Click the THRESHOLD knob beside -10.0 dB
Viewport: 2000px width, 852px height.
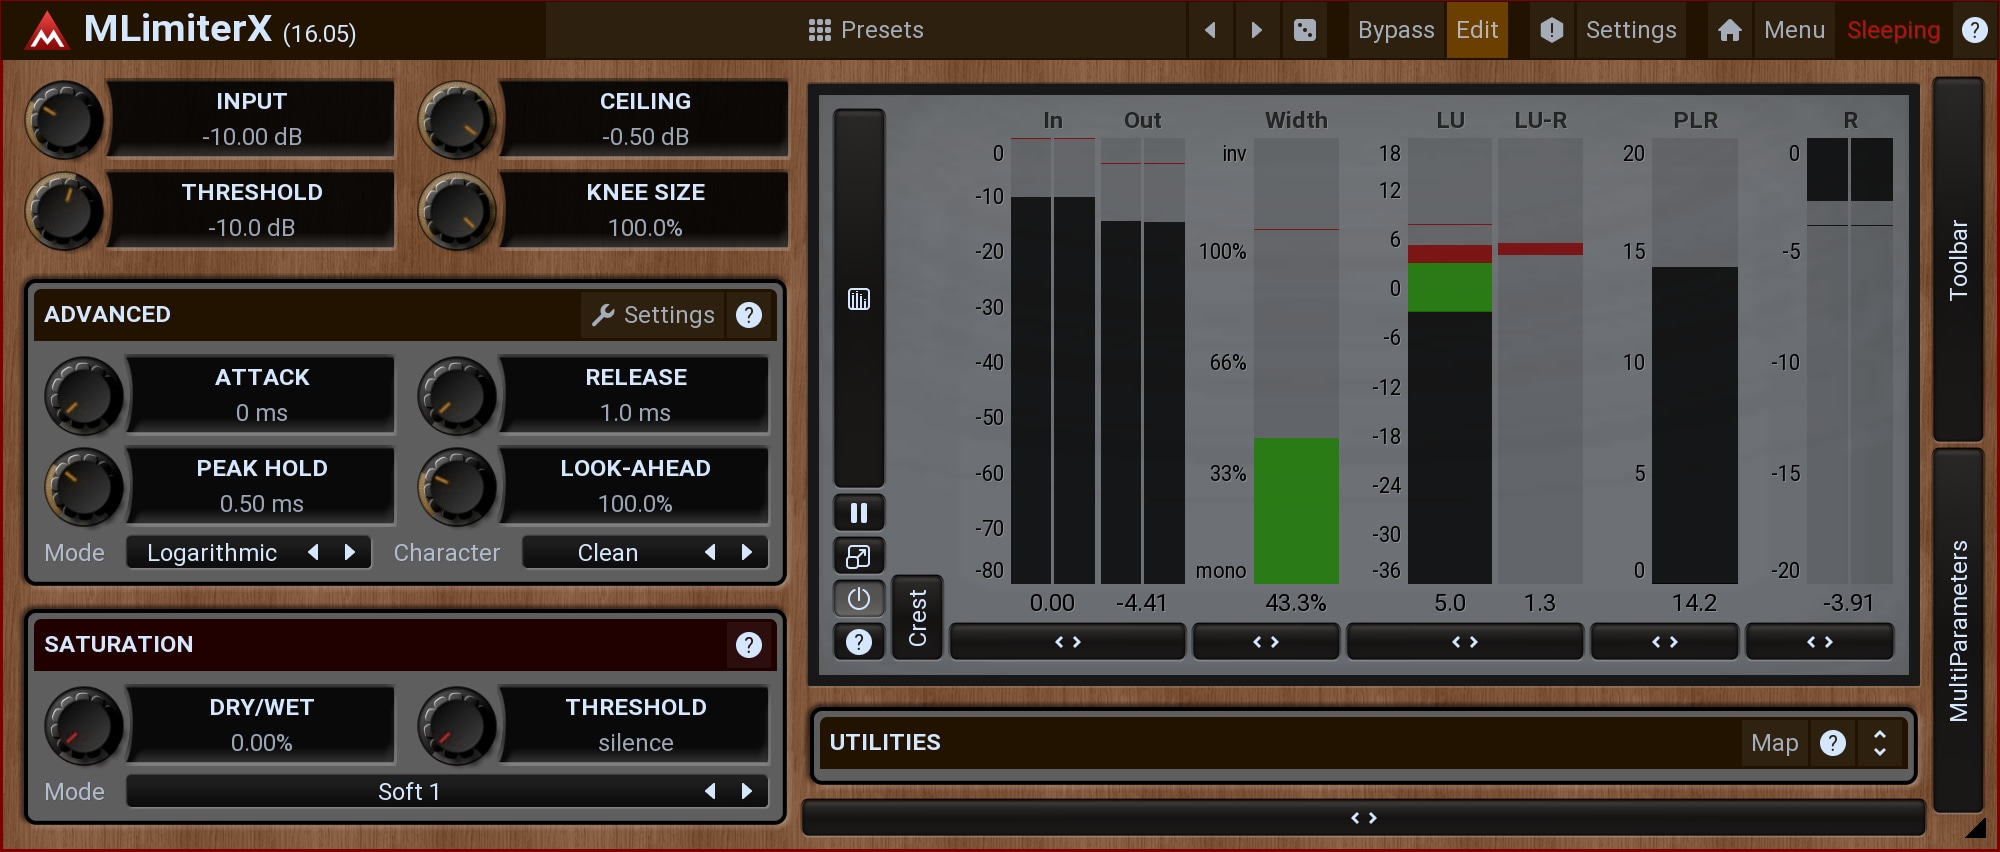(64, 211)
